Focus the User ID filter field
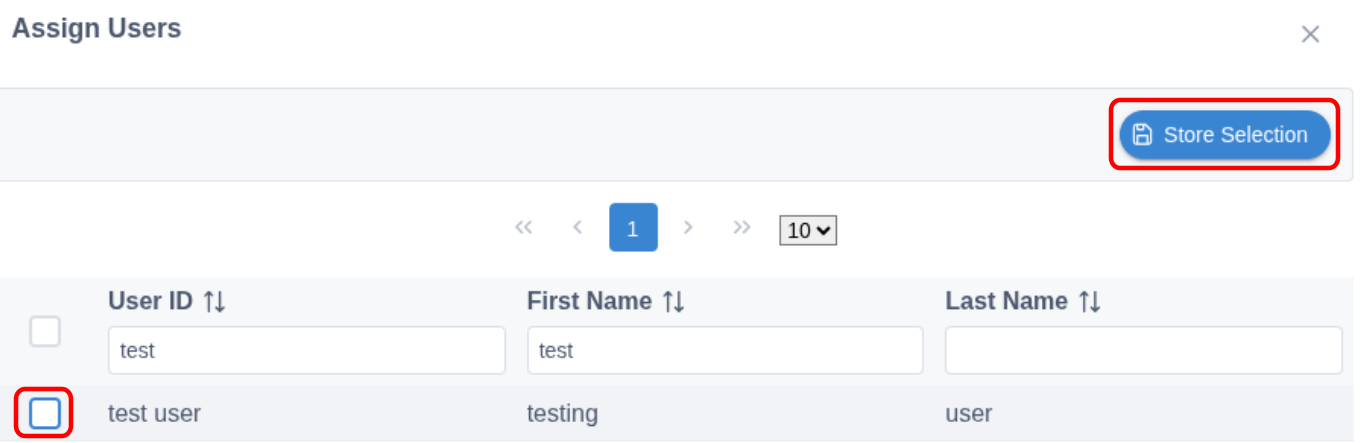 (306, 351)
